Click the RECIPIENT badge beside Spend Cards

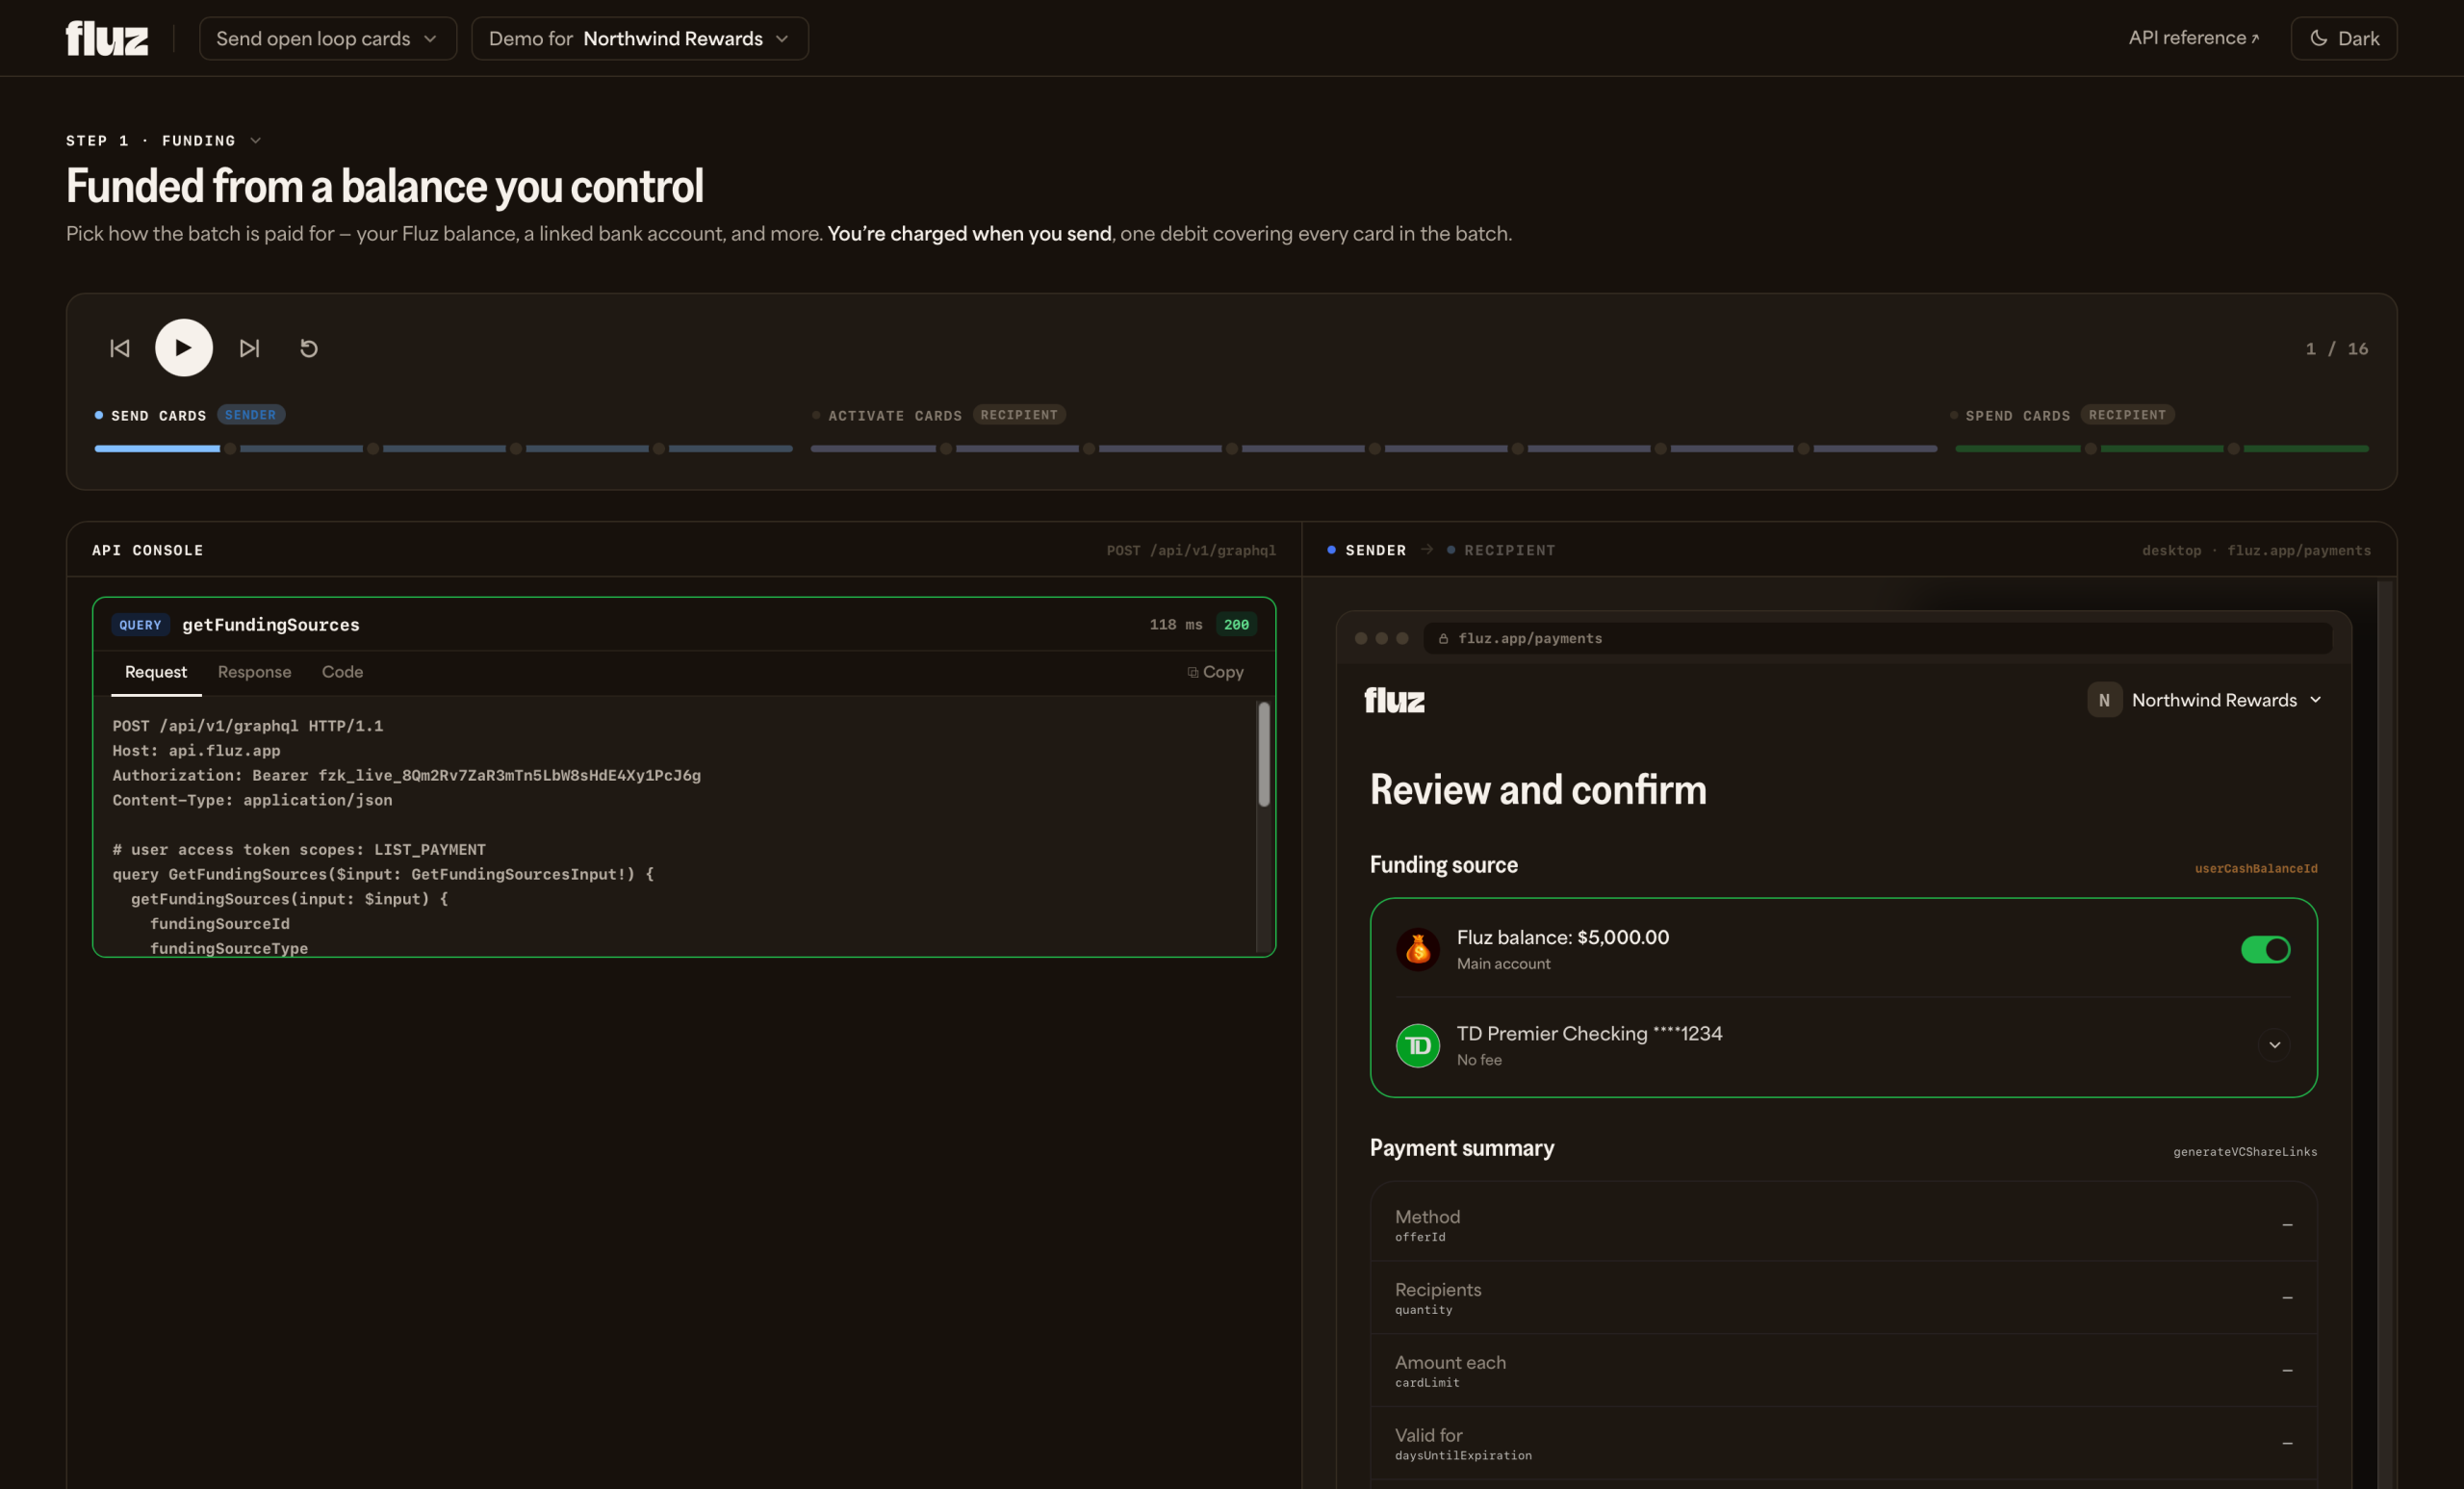(2127, 415)
